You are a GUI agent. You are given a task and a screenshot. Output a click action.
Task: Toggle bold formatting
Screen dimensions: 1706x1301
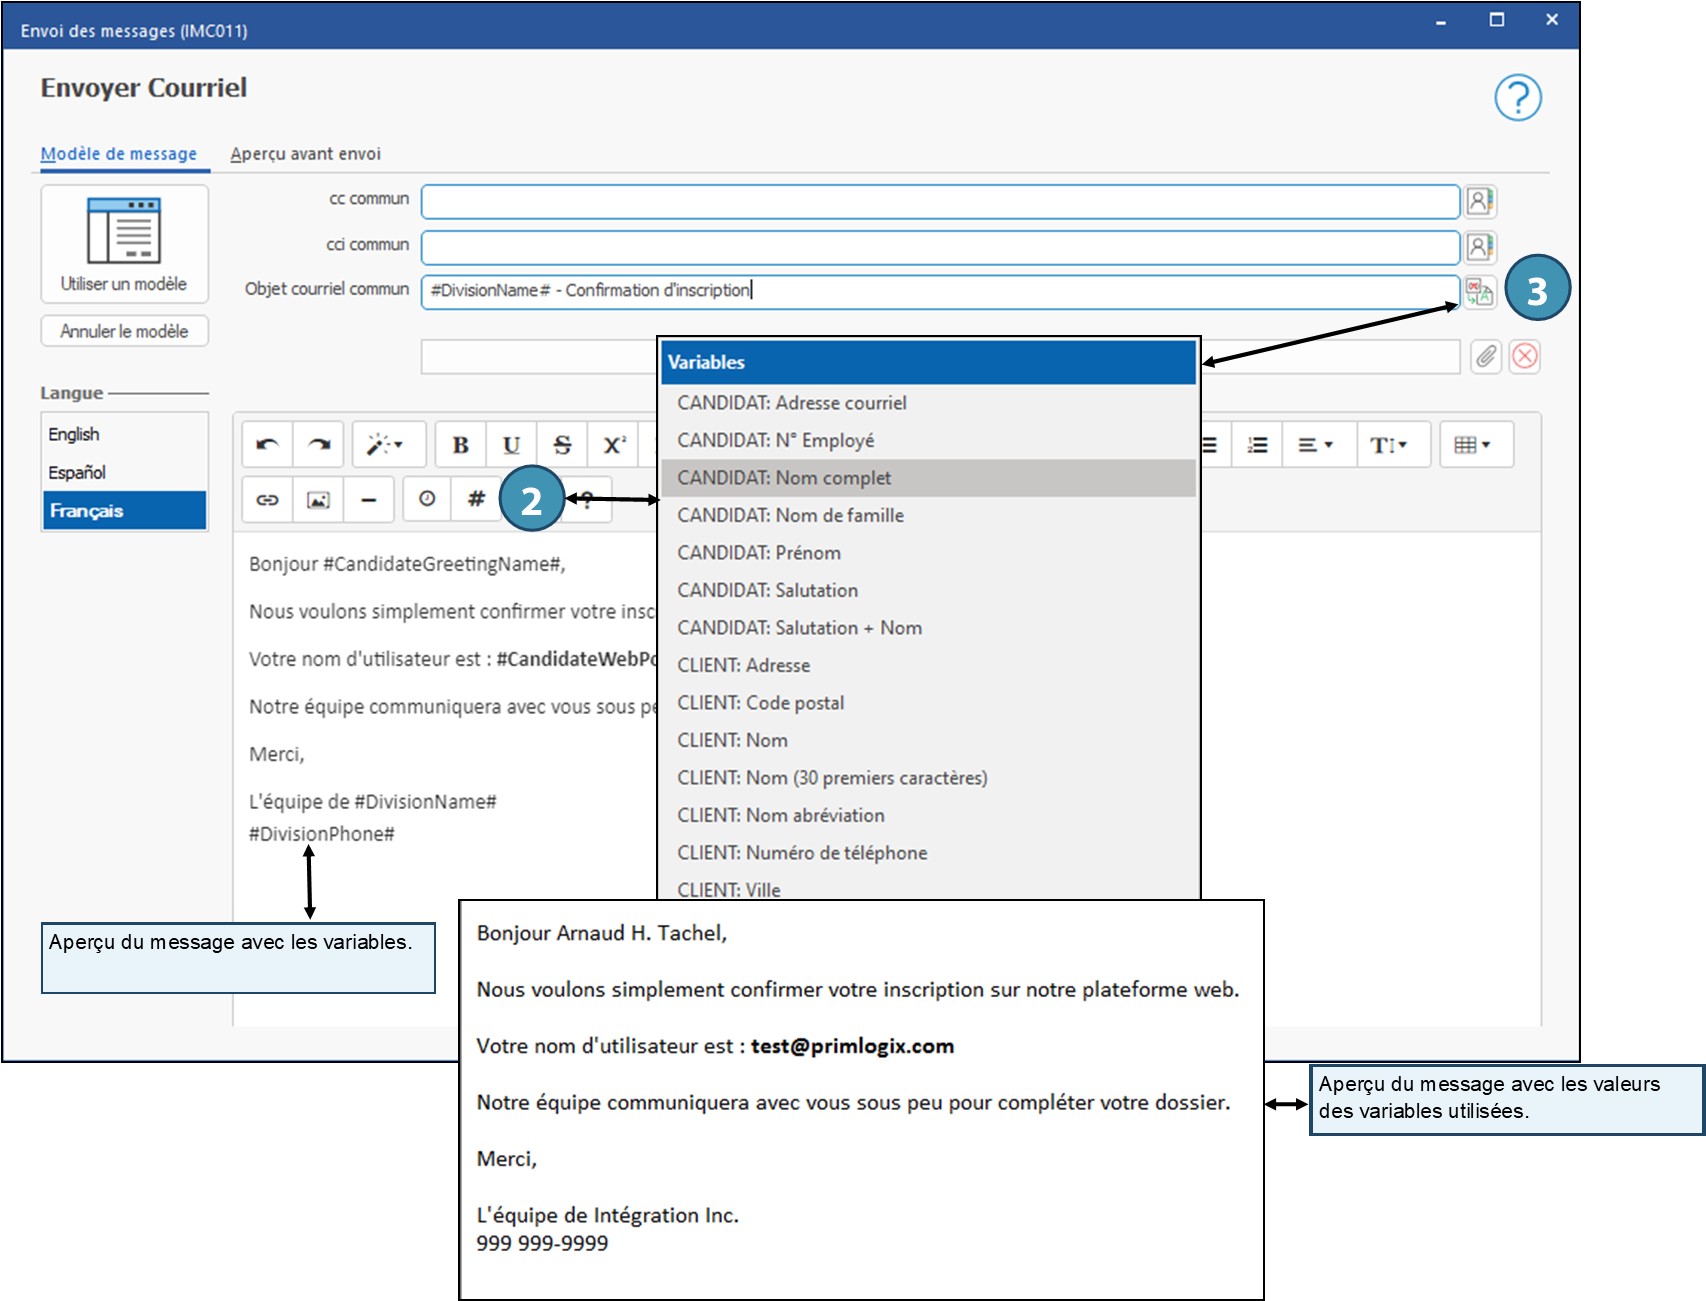click(460, 445)
